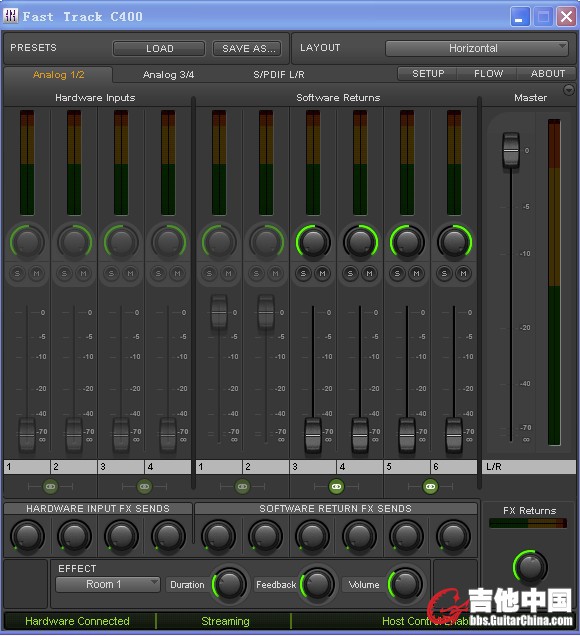This screenshot has width=580, height=636.
Task: Click software return 1 FX send knob
Action: click(x=219, y=536)
